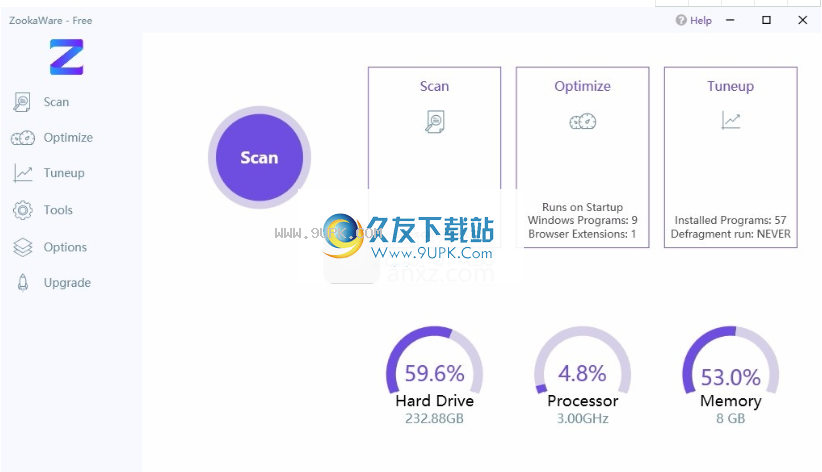Screen dimensions: 822x472
Task: Click the 'Windows Programs: 9' text
Action: click(582, 220)
